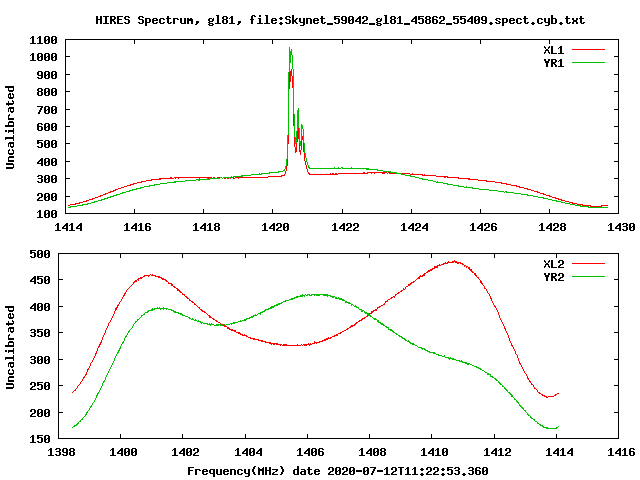Click the 1406 x-axis tick label
Screen dimensions: 640x480
tap(310, 452)
